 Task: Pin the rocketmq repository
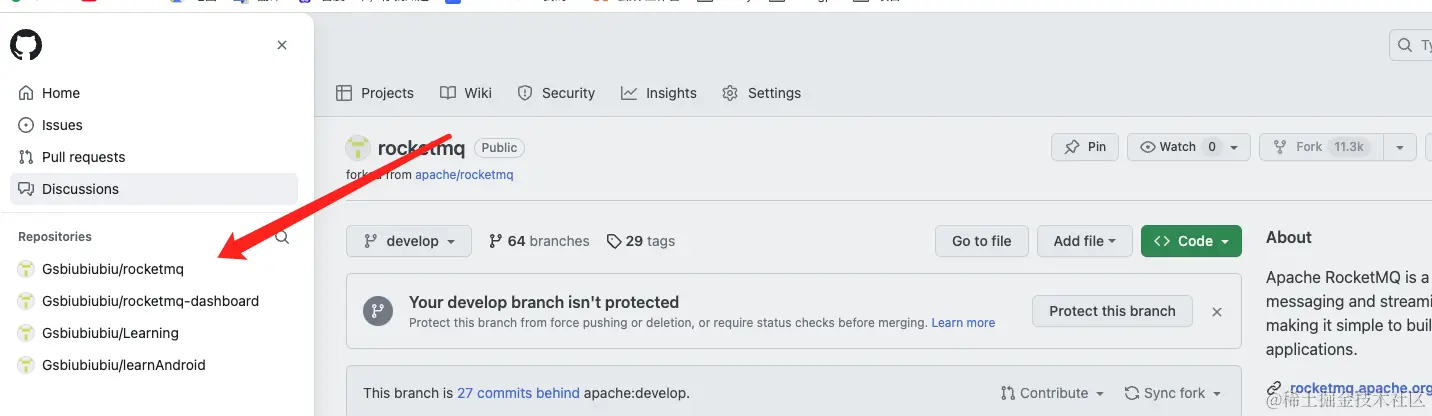(x=1085, y=147)
